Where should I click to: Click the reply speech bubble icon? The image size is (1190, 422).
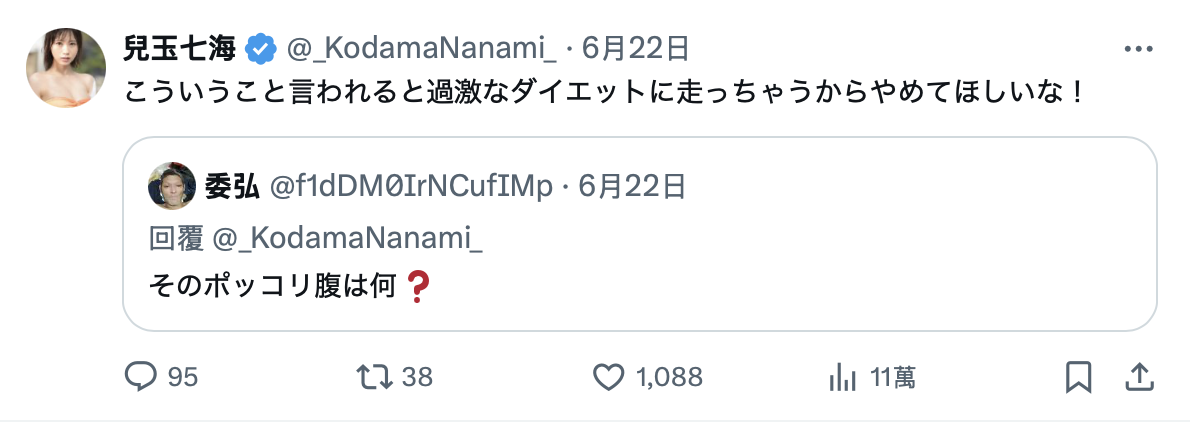[x=138, y=376]
